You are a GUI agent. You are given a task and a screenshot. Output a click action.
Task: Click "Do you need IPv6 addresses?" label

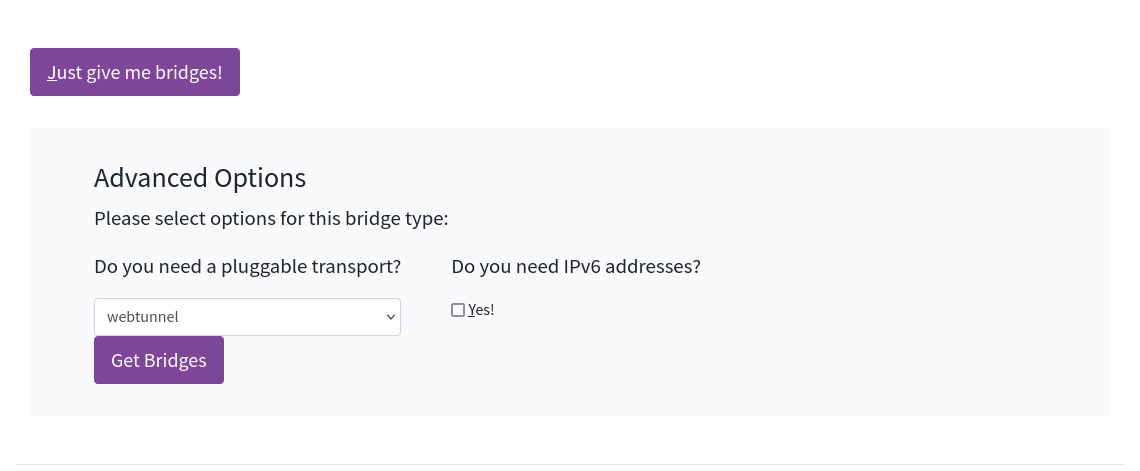pyautogui.click(x=576, y=267)
